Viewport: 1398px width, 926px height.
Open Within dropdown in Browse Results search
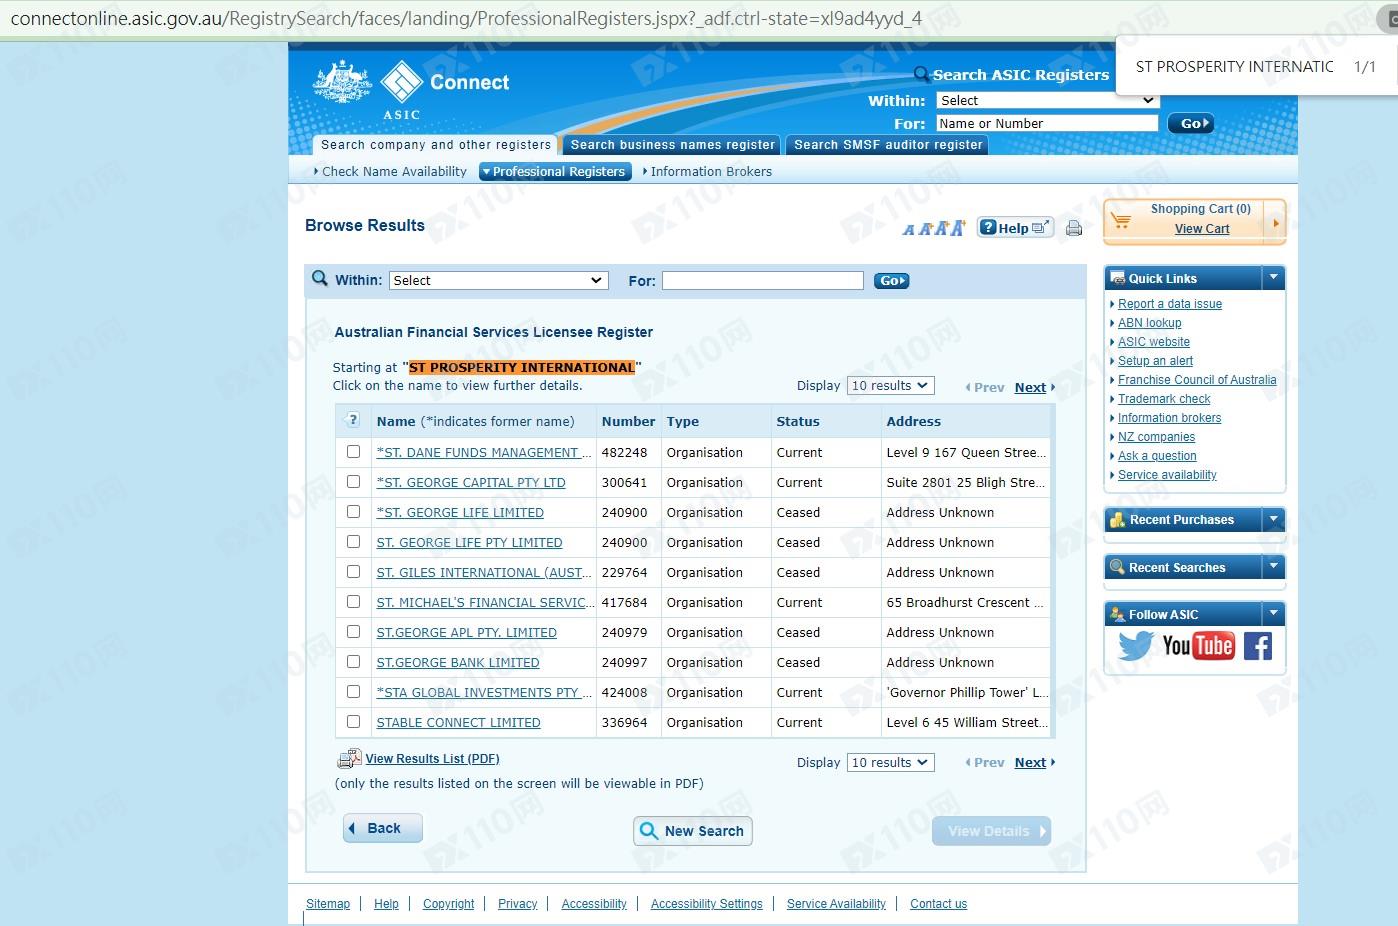pyautogui.click(x=498, y=281)
